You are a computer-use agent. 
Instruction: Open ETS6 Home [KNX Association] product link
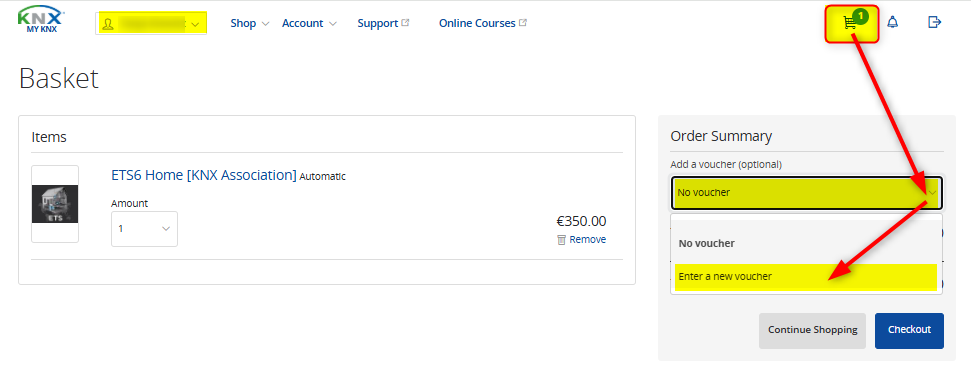[x=204, y=175]
